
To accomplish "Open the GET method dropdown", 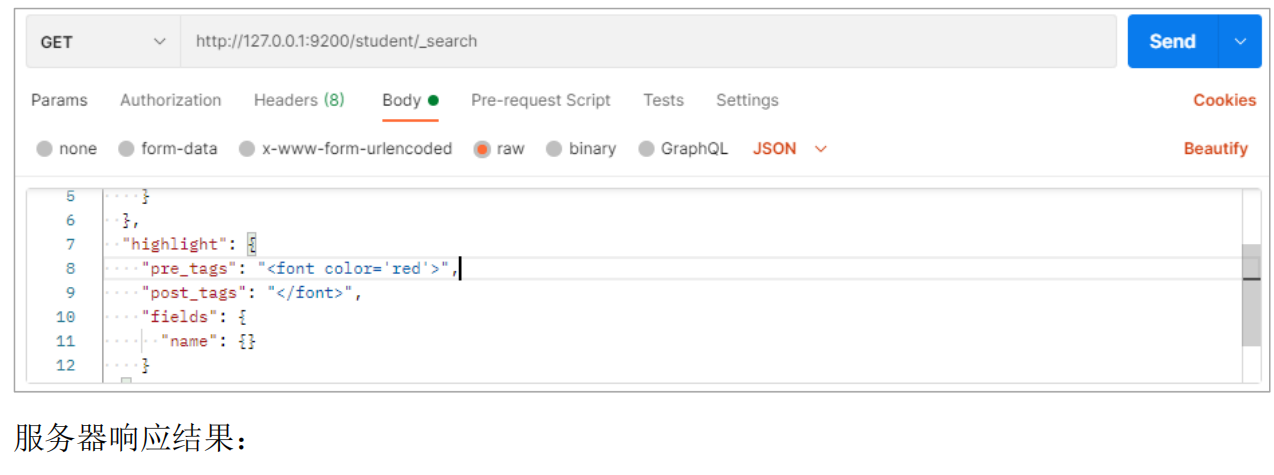I will pyautogui.click(x=102, y=42).
